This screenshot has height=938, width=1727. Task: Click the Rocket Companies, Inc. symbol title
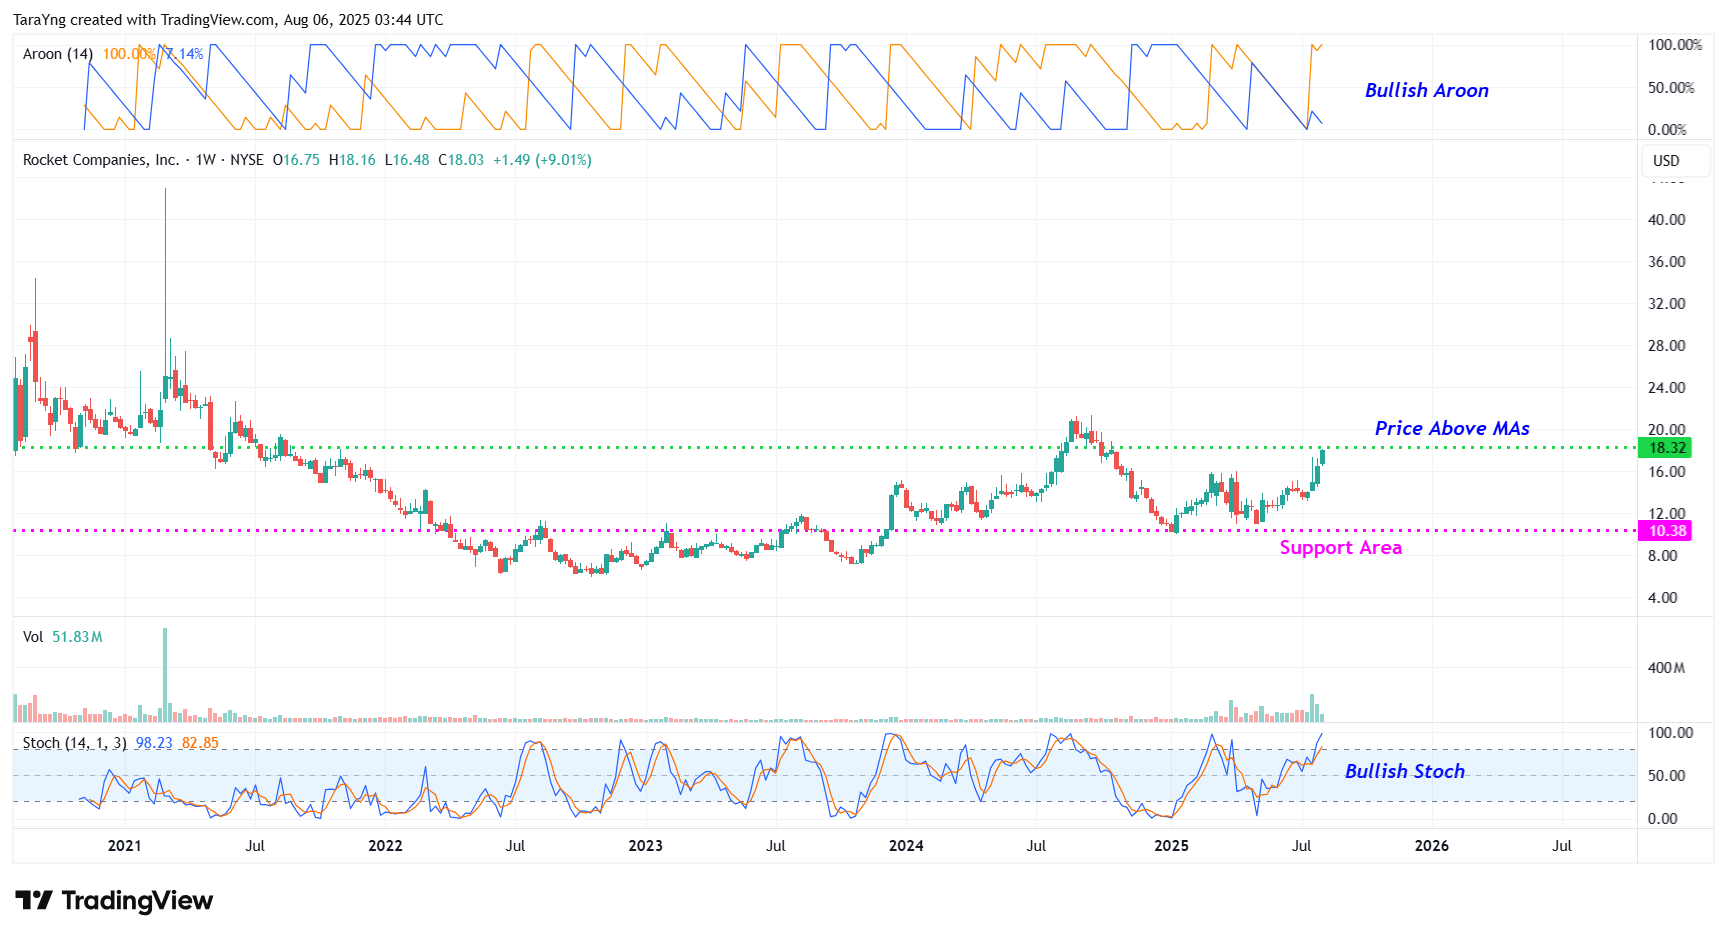[x=101, y=160]
